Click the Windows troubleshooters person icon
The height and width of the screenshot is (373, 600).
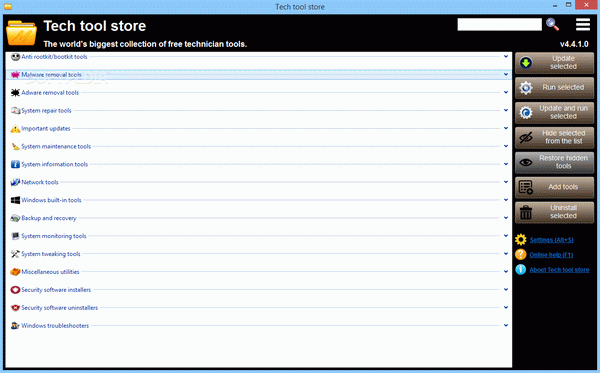[x=15, y=326]
